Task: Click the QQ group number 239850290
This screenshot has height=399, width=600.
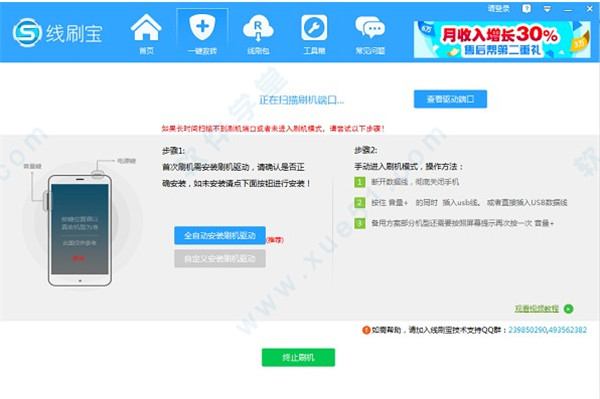Action: pyautogui.click(x=527, y=330)
